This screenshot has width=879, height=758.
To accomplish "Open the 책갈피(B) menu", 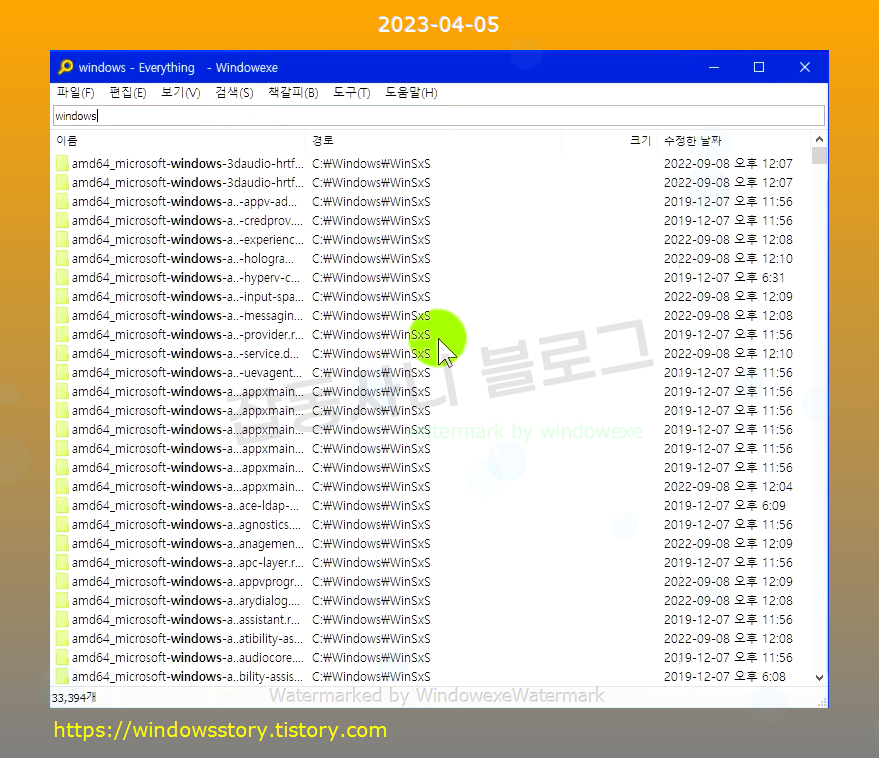I will tap(293, 93).
